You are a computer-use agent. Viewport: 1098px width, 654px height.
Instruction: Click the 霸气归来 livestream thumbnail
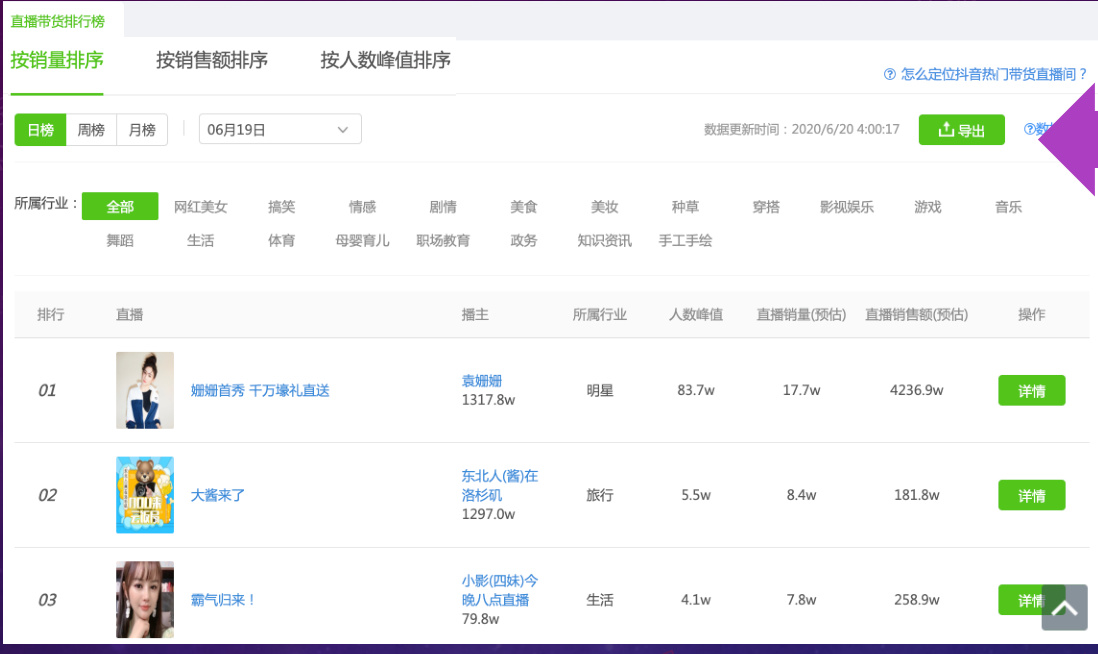pos(145,599)
